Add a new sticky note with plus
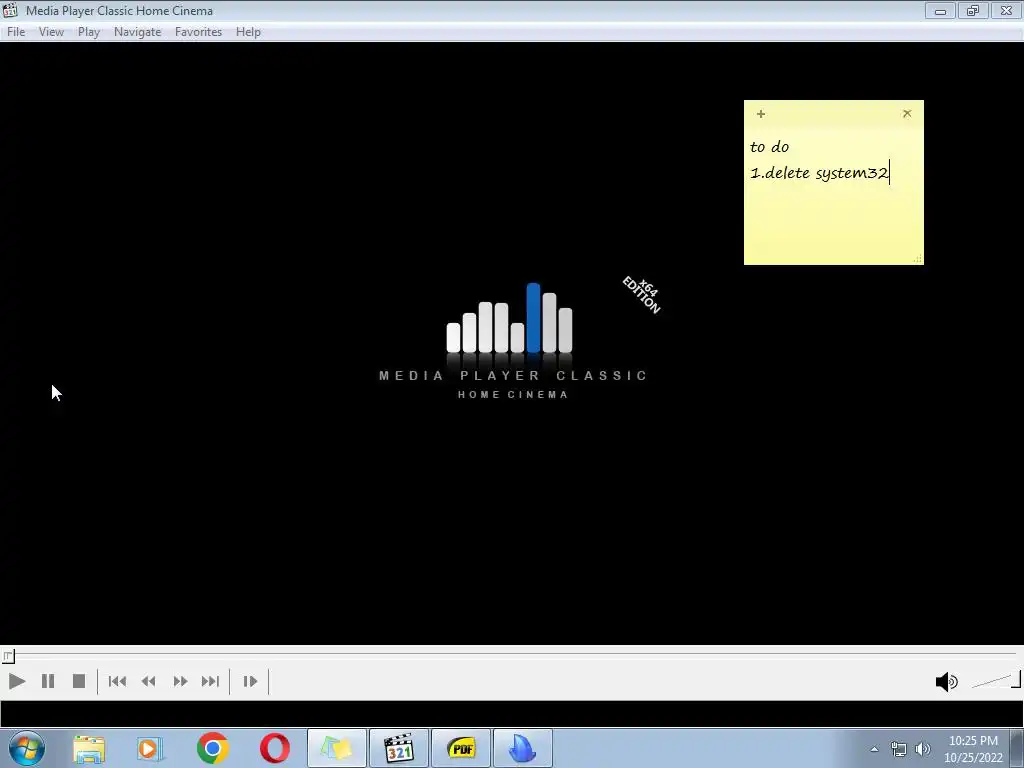 pos(761,114)
